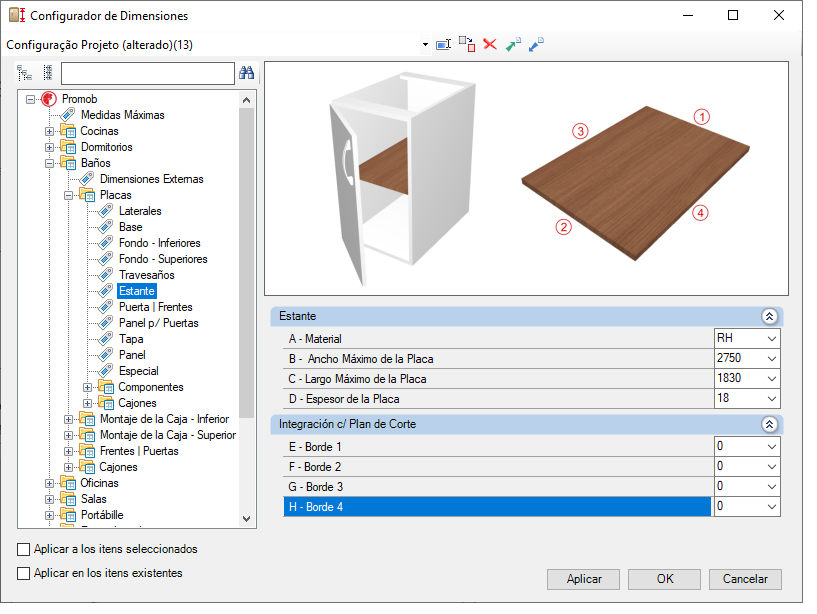Click the Cancelar button
The image size is (817, 614).
coord(745,579)
